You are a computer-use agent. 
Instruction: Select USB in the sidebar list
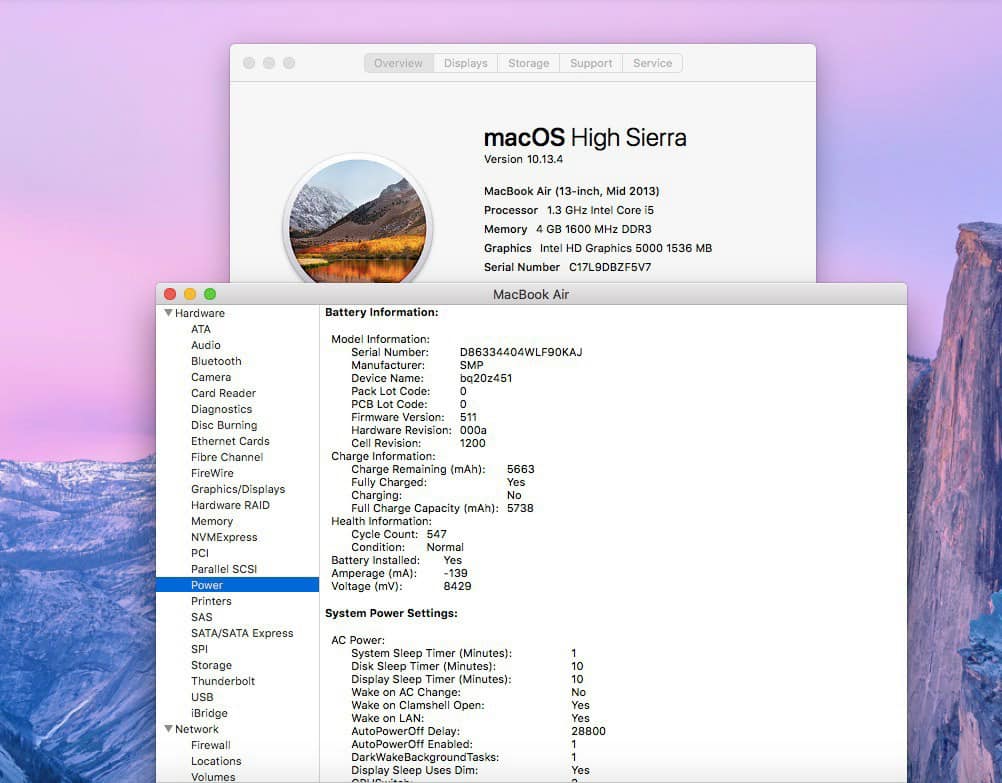click(x=202, y=697)
